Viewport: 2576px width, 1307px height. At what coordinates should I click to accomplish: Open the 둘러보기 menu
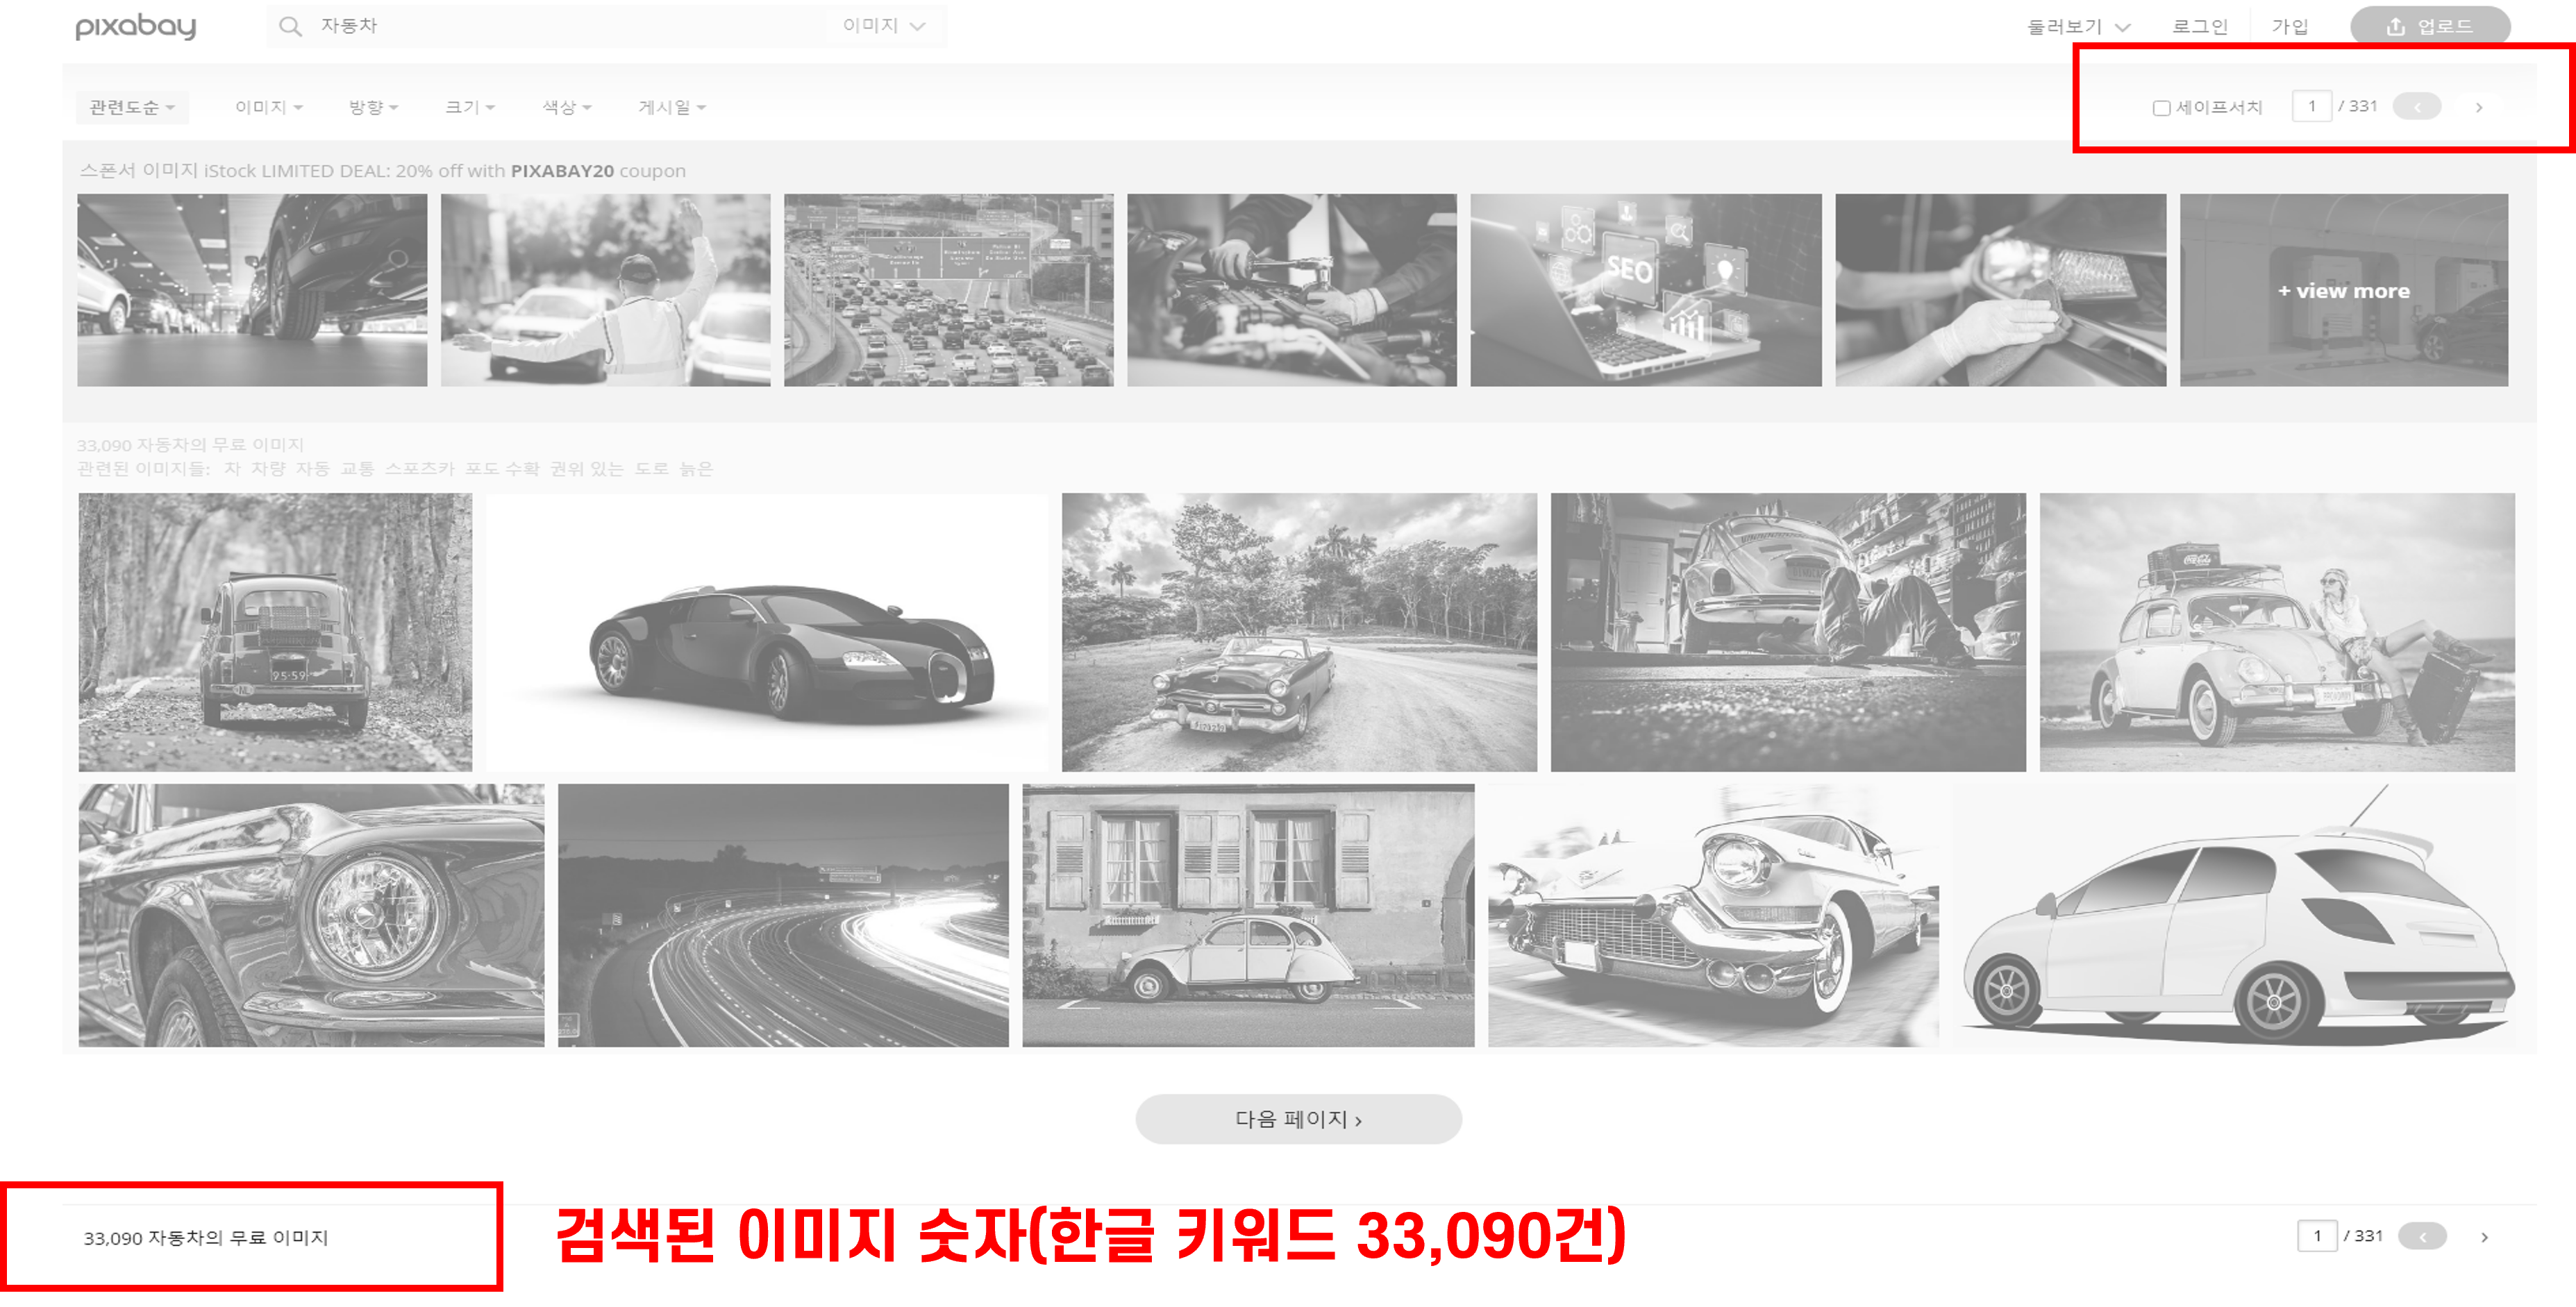click(x=2077, y=27)
